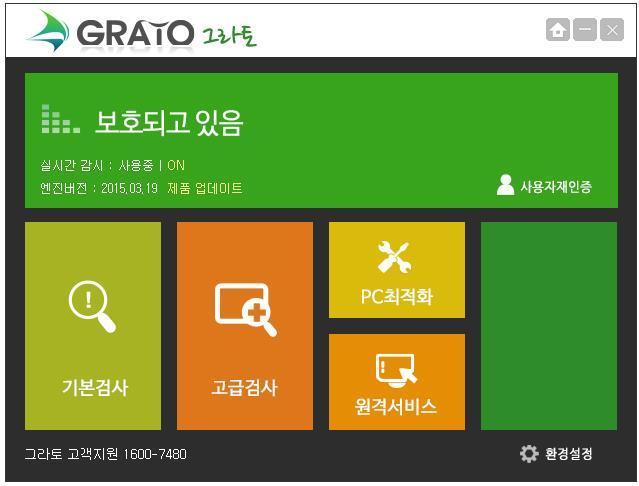
Task: Click the empty dark green tile
Action: click(x=549, y=326)
